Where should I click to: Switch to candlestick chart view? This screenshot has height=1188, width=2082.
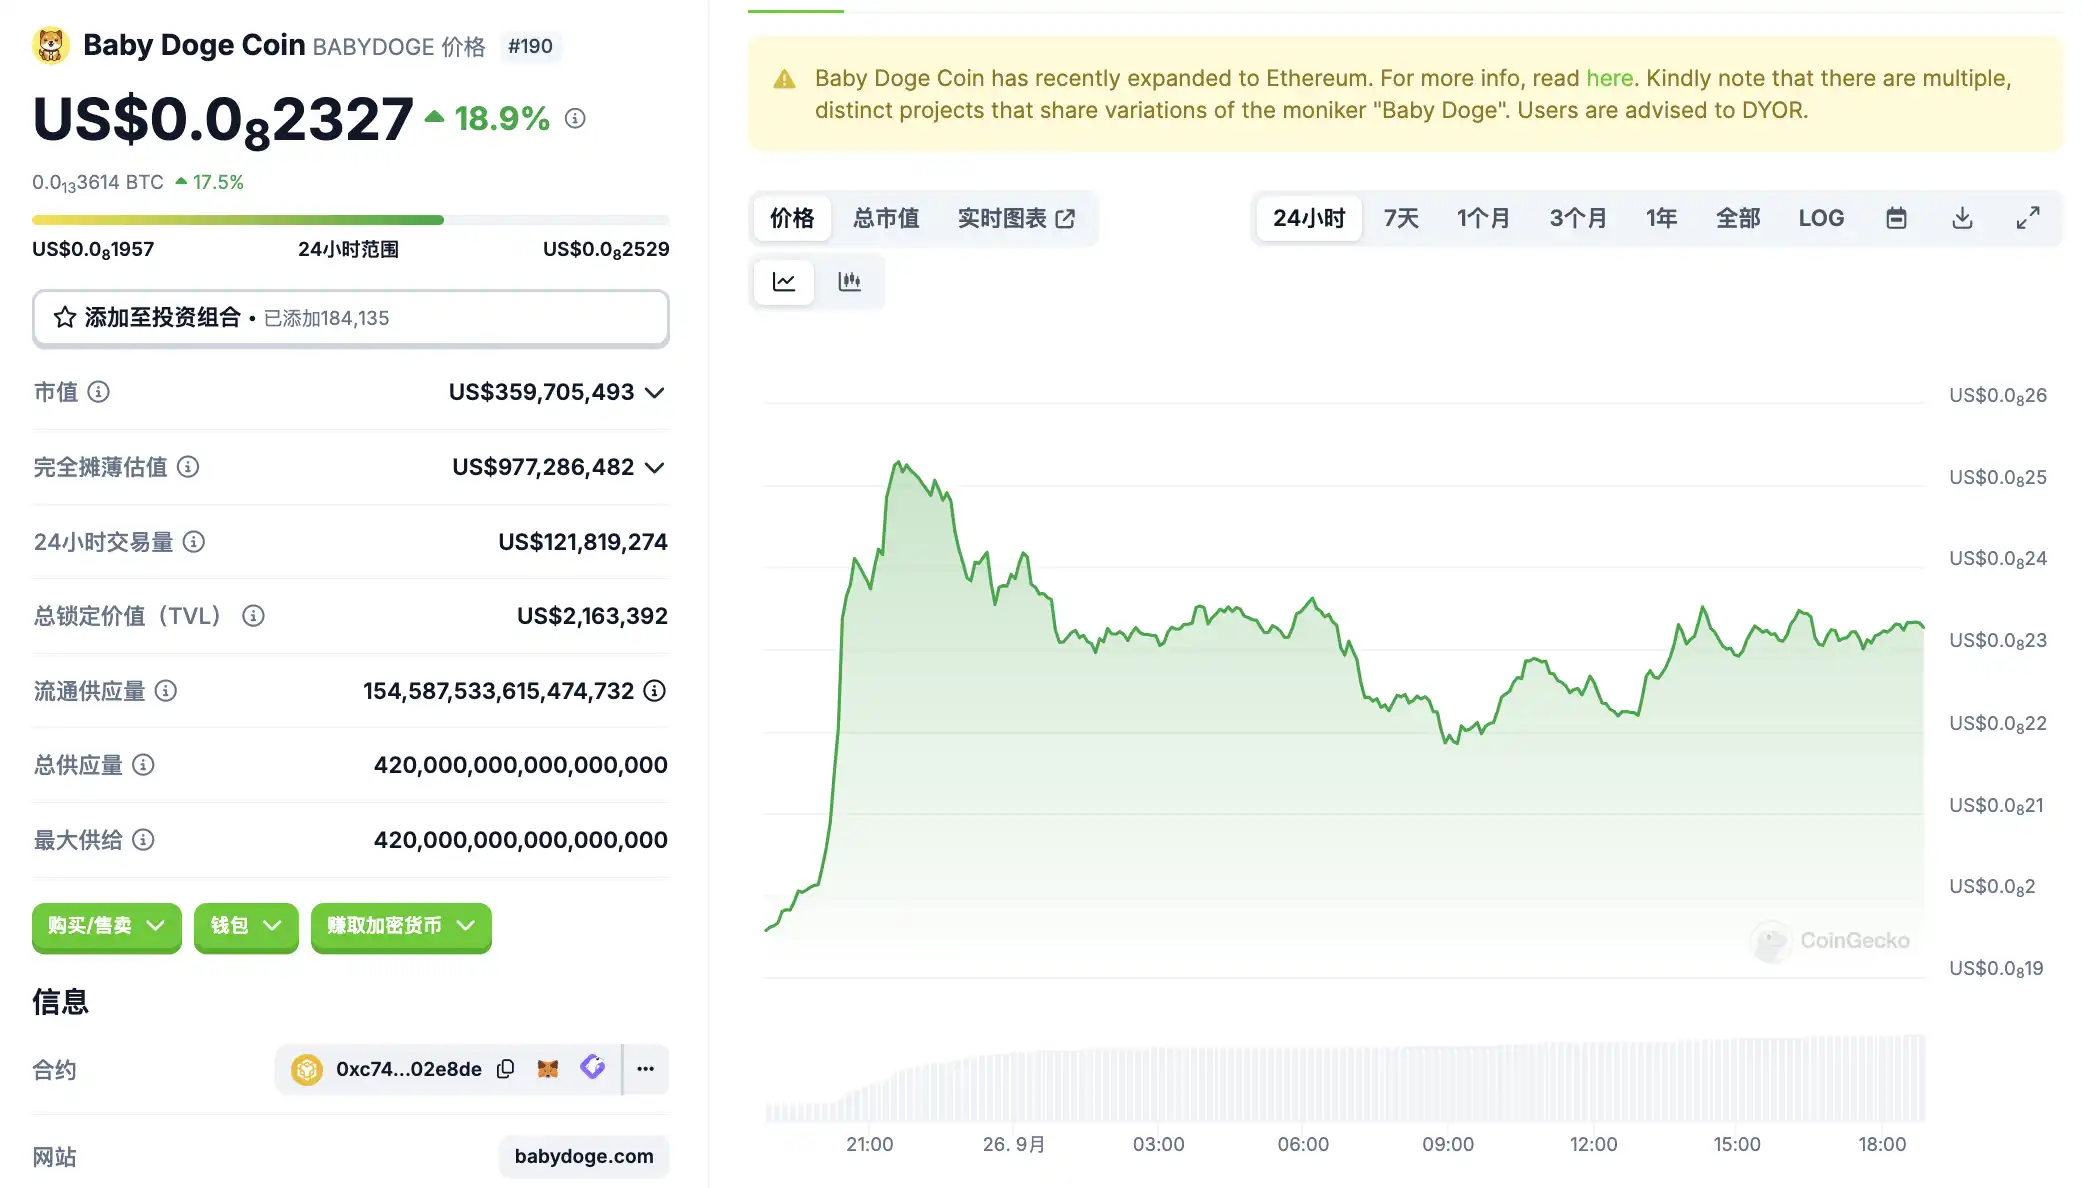(x=849, y=282)
